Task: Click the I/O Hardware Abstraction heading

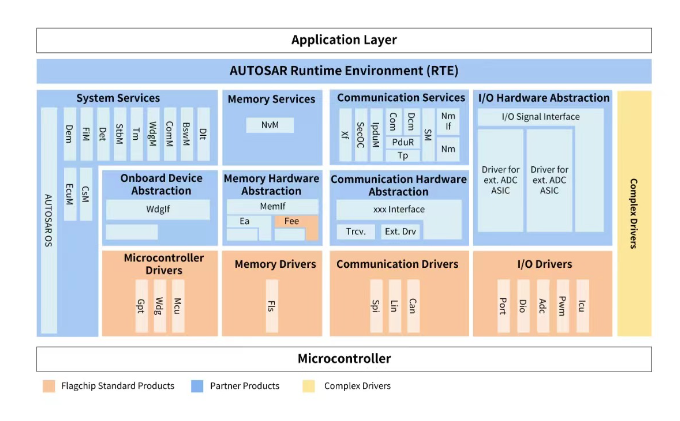Action: tap(544, 98)
